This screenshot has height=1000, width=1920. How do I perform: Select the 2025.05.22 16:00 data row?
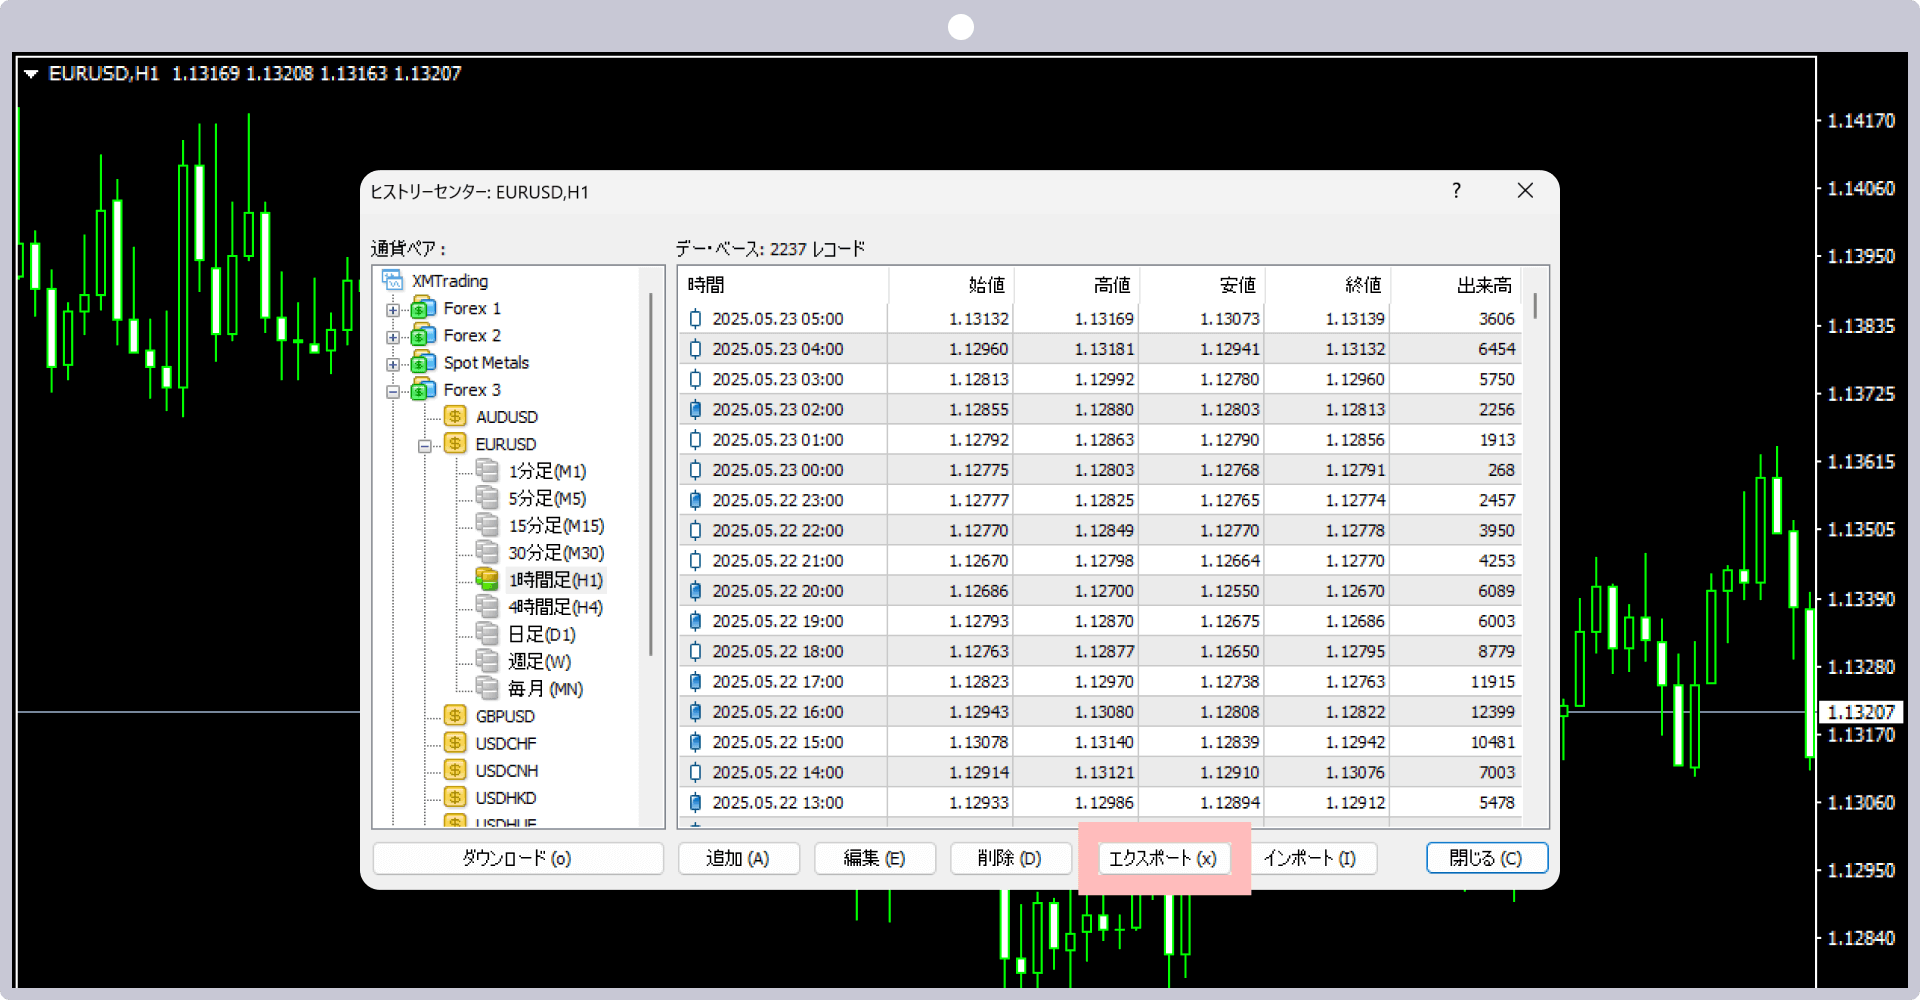tap(1101, 712)
